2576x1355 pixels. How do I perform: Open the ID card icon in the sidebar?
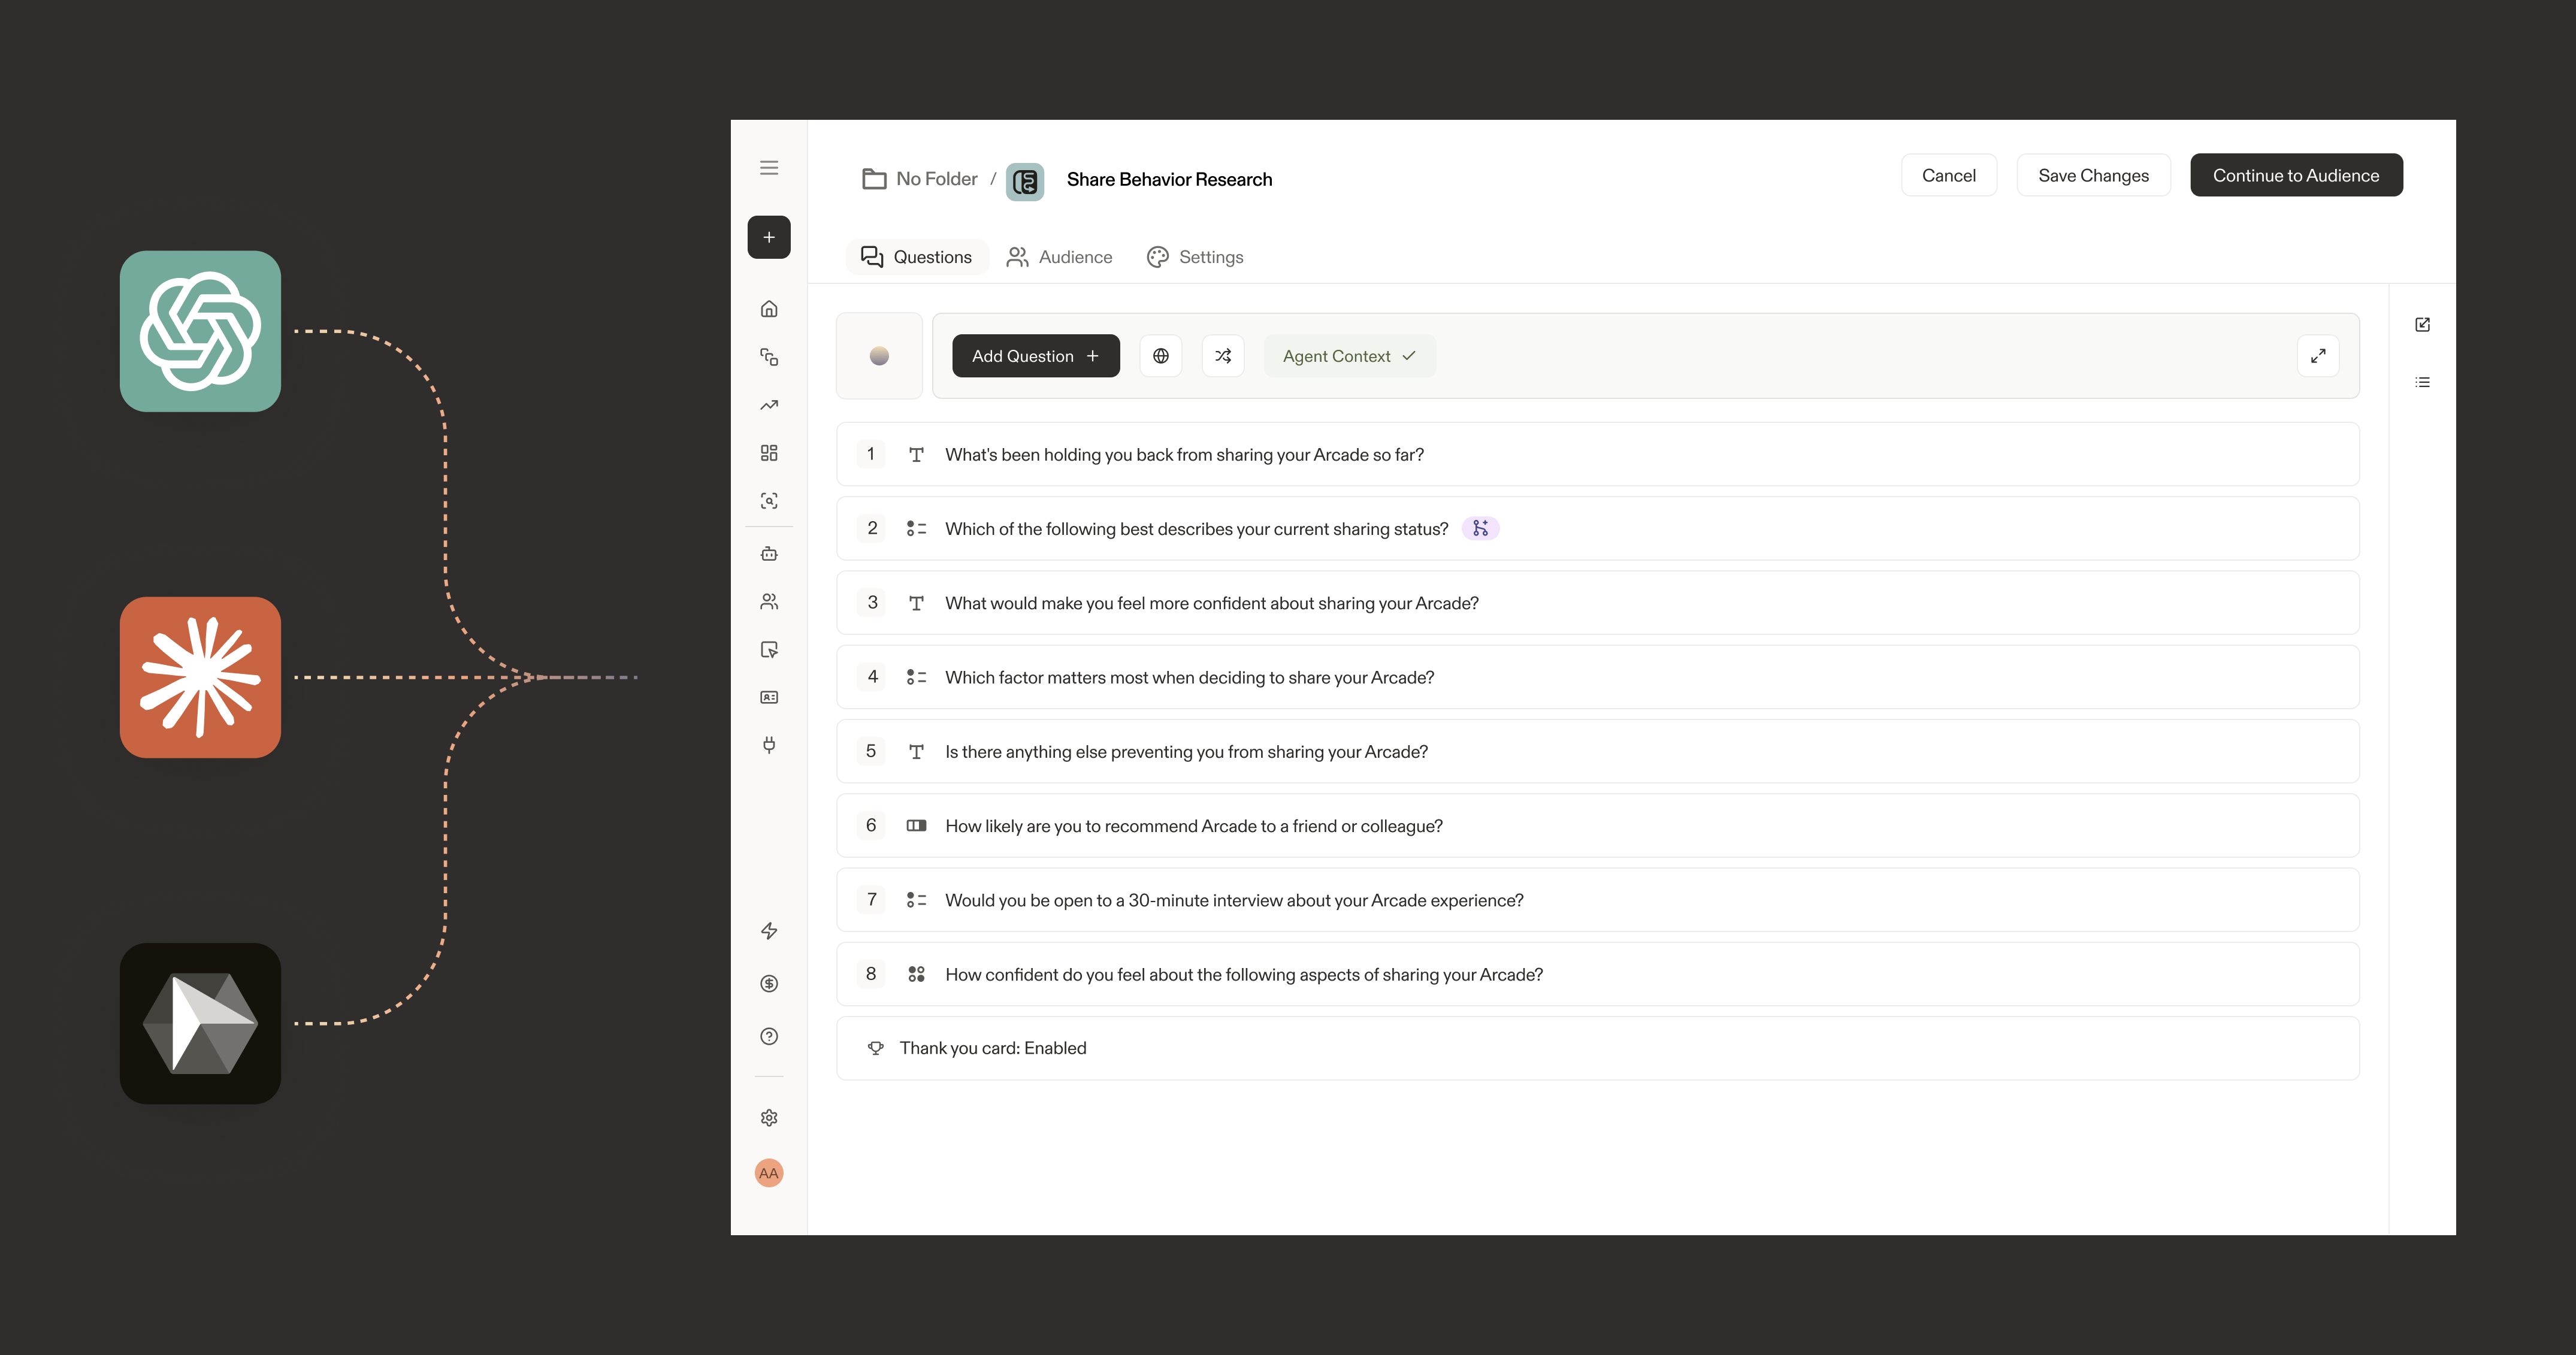tap(769, 697)
